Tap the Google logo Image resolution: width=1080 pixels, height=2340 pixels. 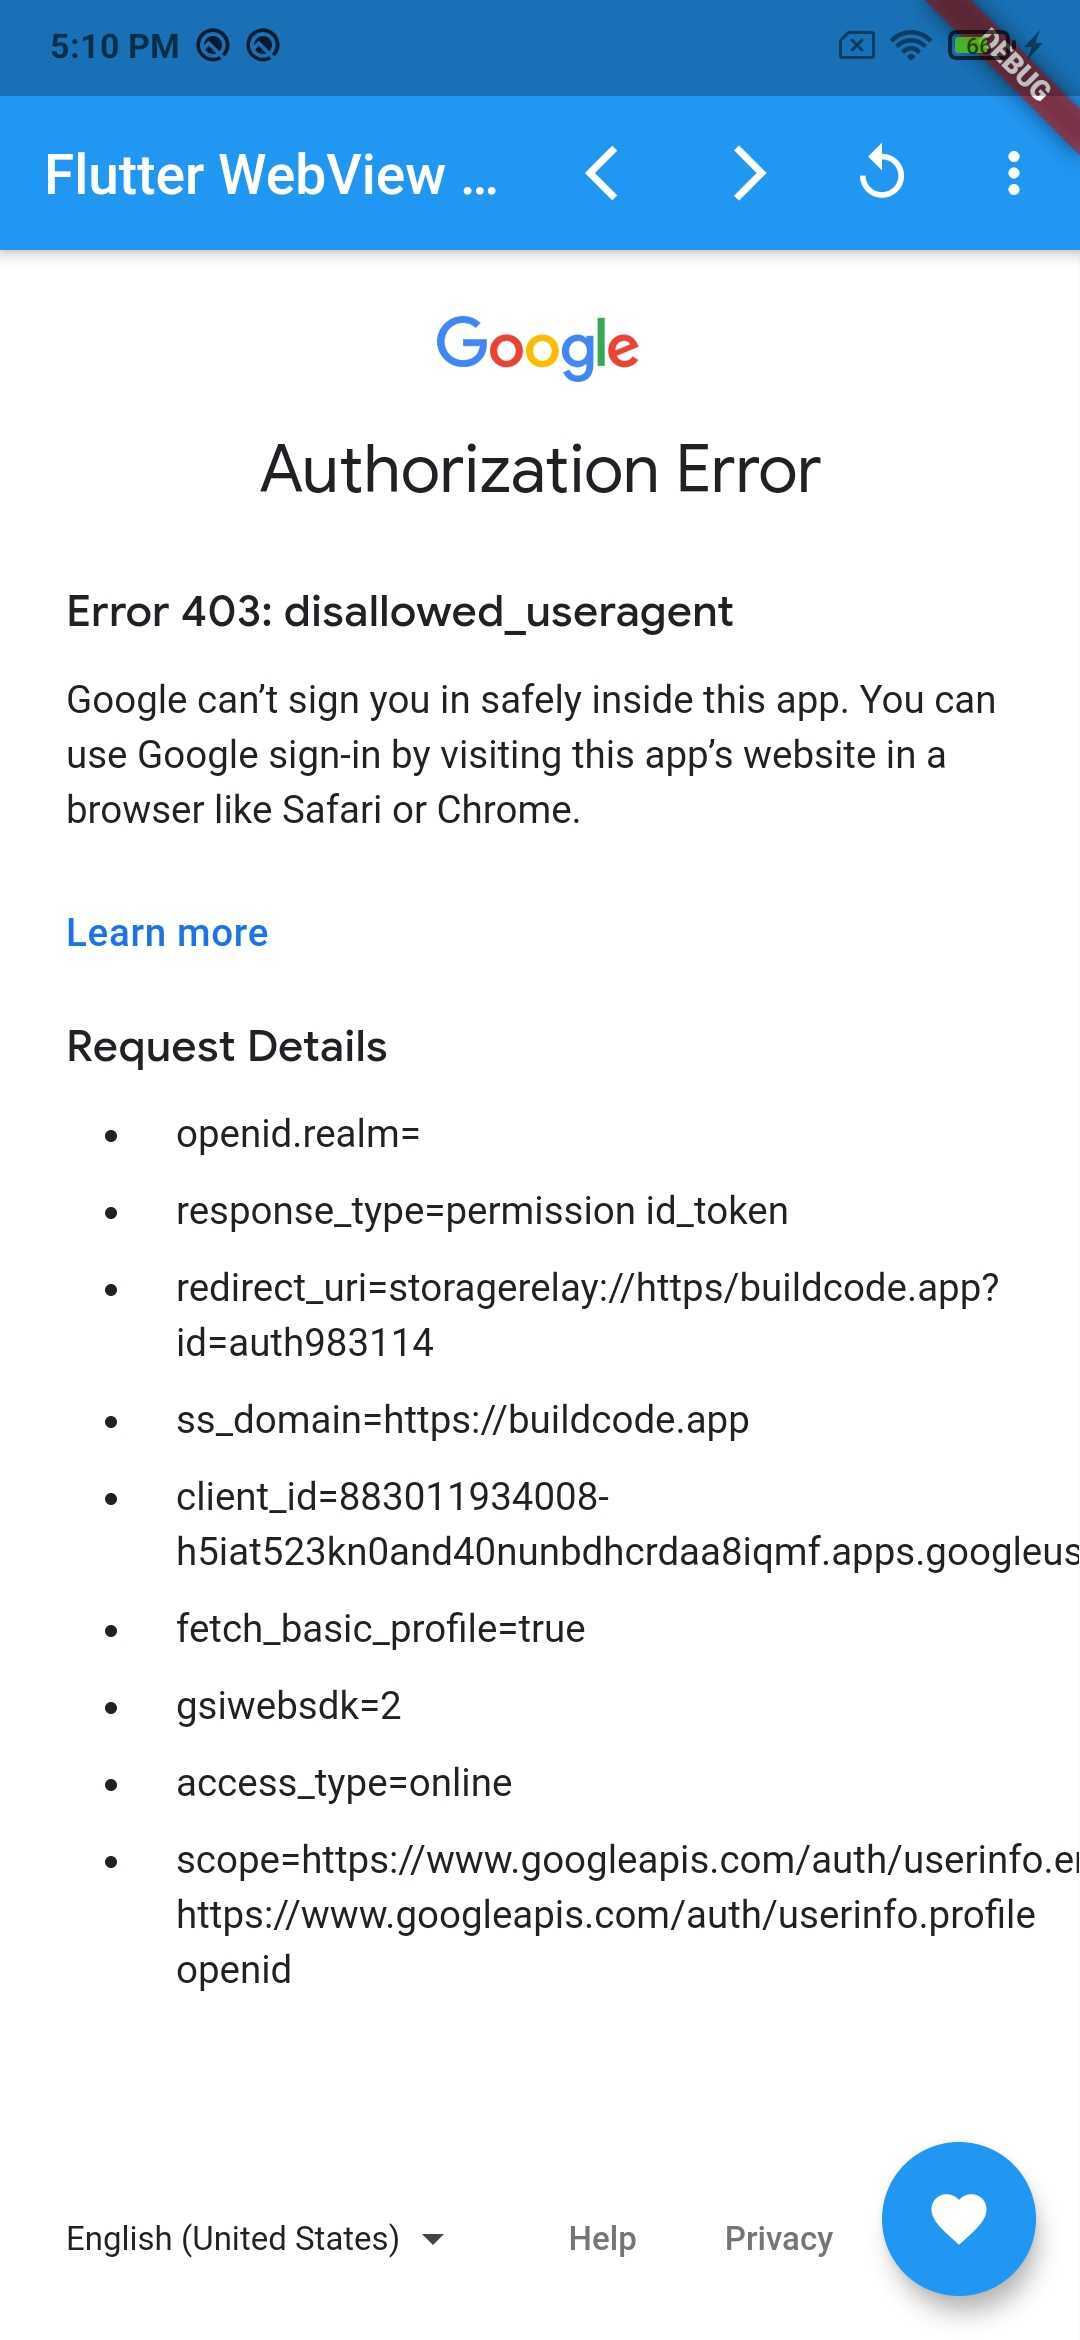click(x=539, y=347)
